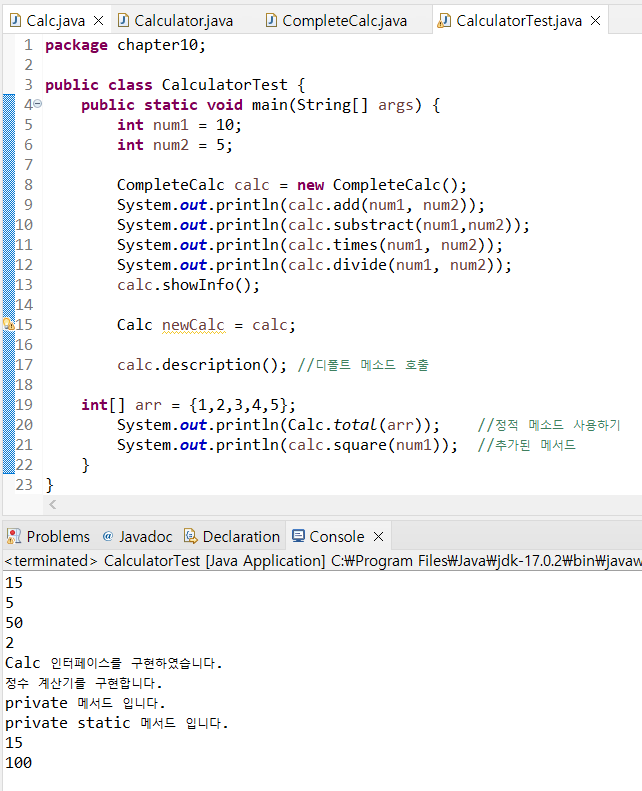Collapse the main method fold marker
This screenshot has width=642, height=791.
pos(38,104)
